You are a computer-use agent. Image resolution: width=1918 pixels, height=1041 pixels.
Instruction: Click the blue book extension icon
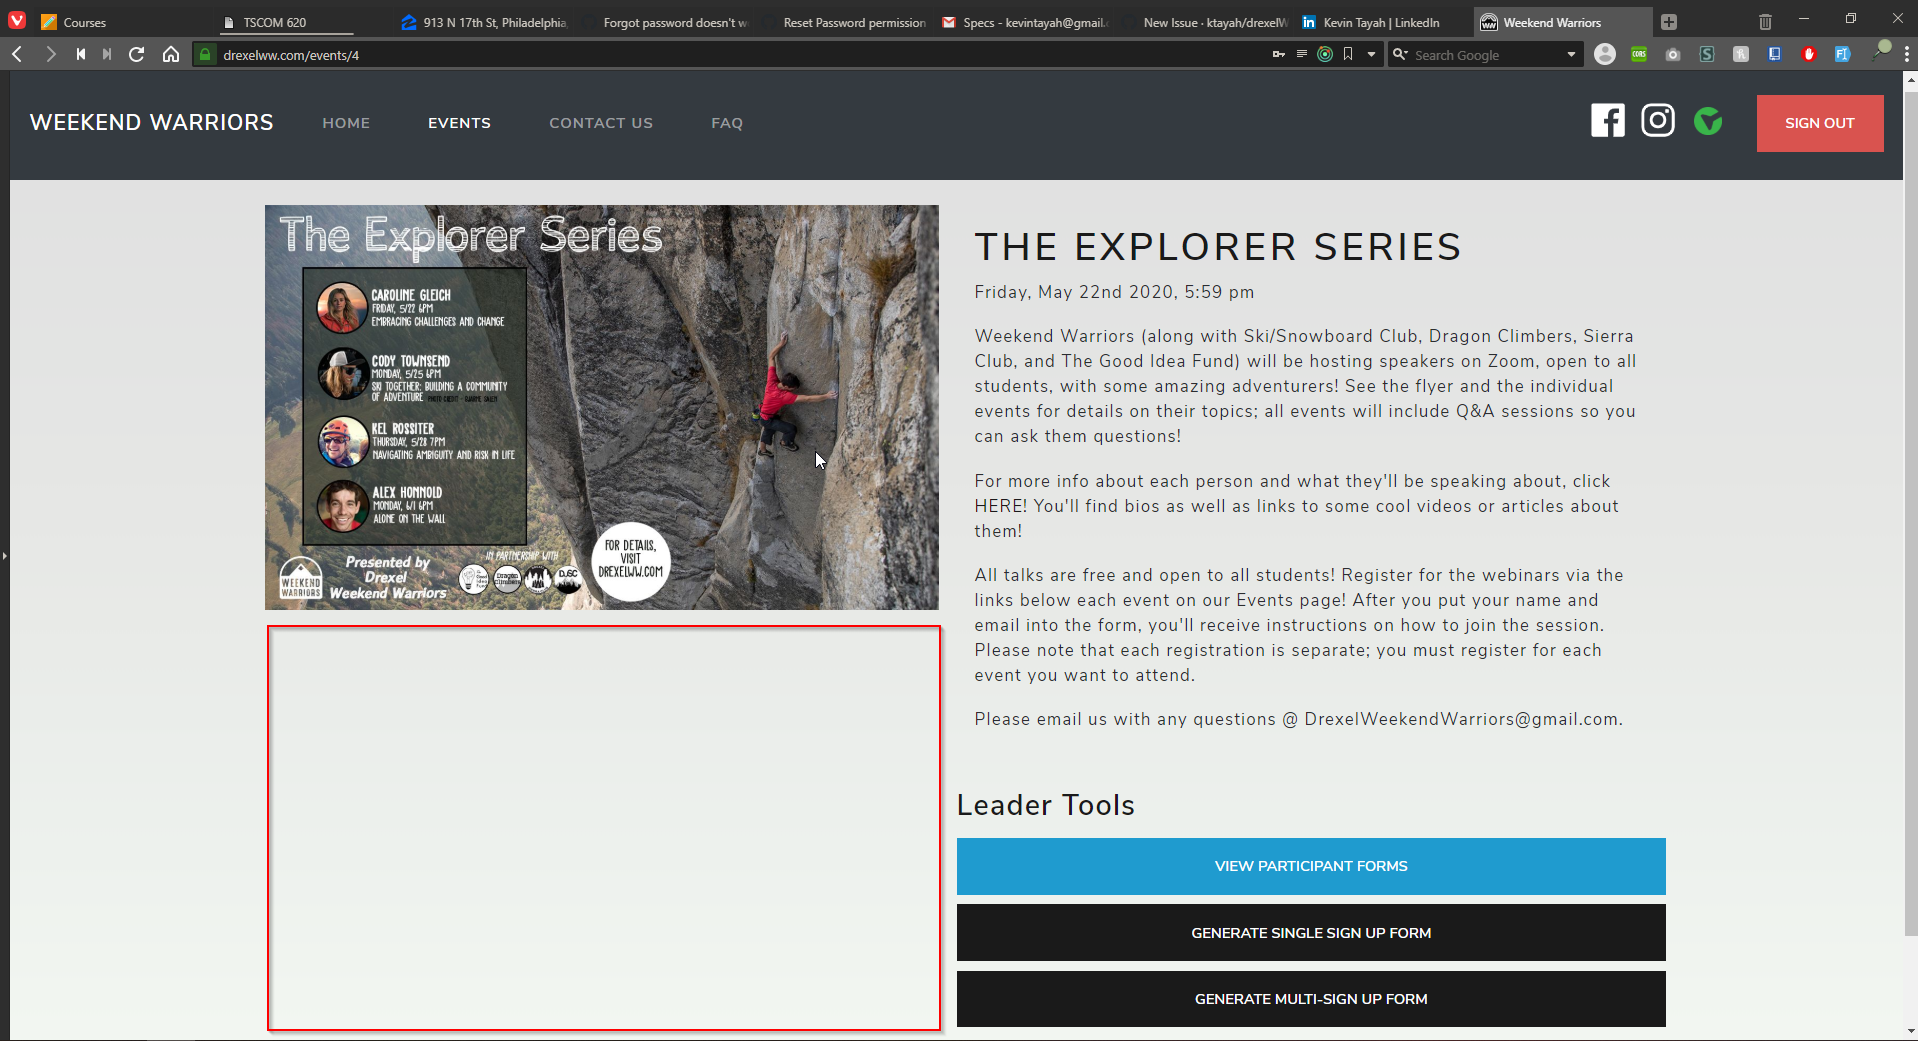click(x=1775, y=54)
